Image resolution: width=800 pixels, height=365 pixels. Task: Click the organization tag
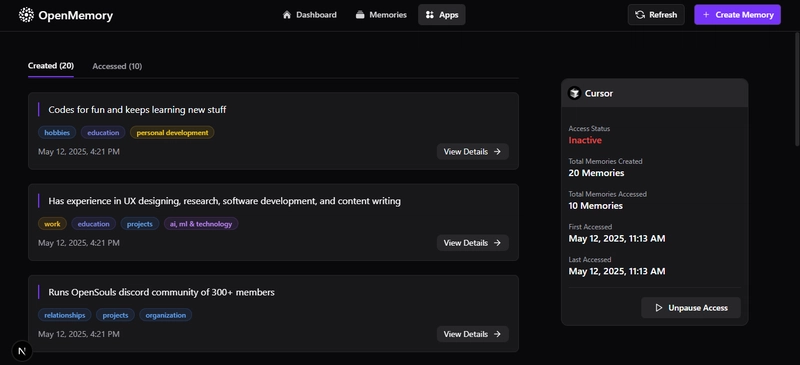pos(166,315)
